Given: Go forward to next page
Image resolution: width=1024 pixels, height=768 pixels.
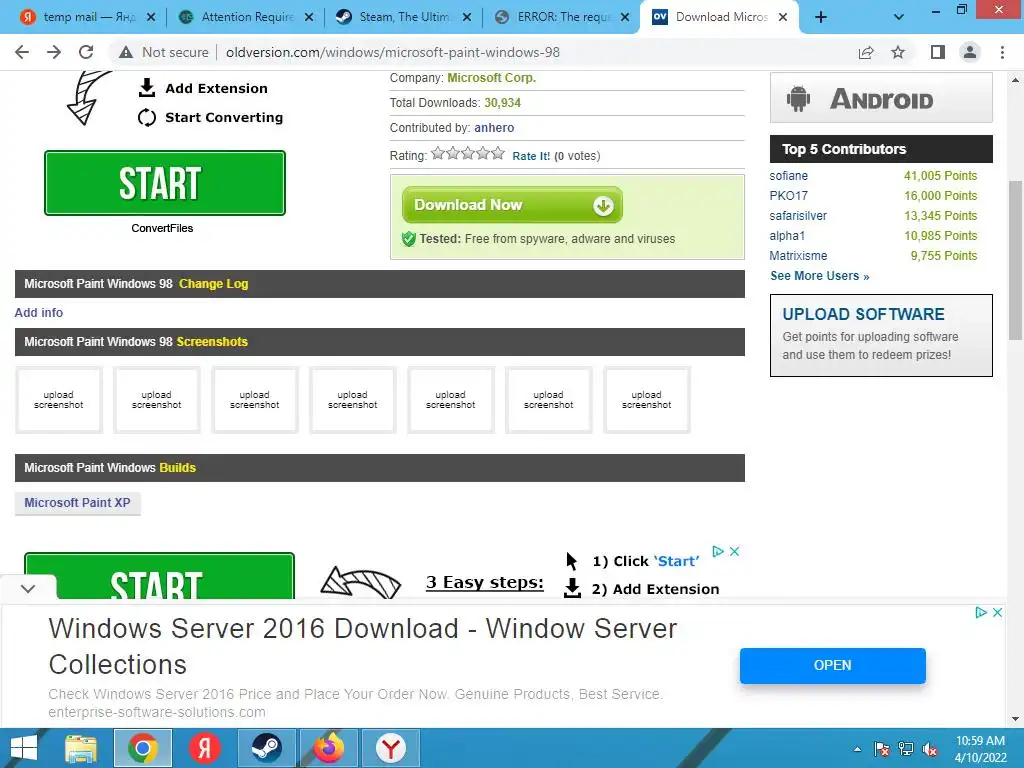Looking at the screenshot, I should pyautogui.click(x=54, y=52).
